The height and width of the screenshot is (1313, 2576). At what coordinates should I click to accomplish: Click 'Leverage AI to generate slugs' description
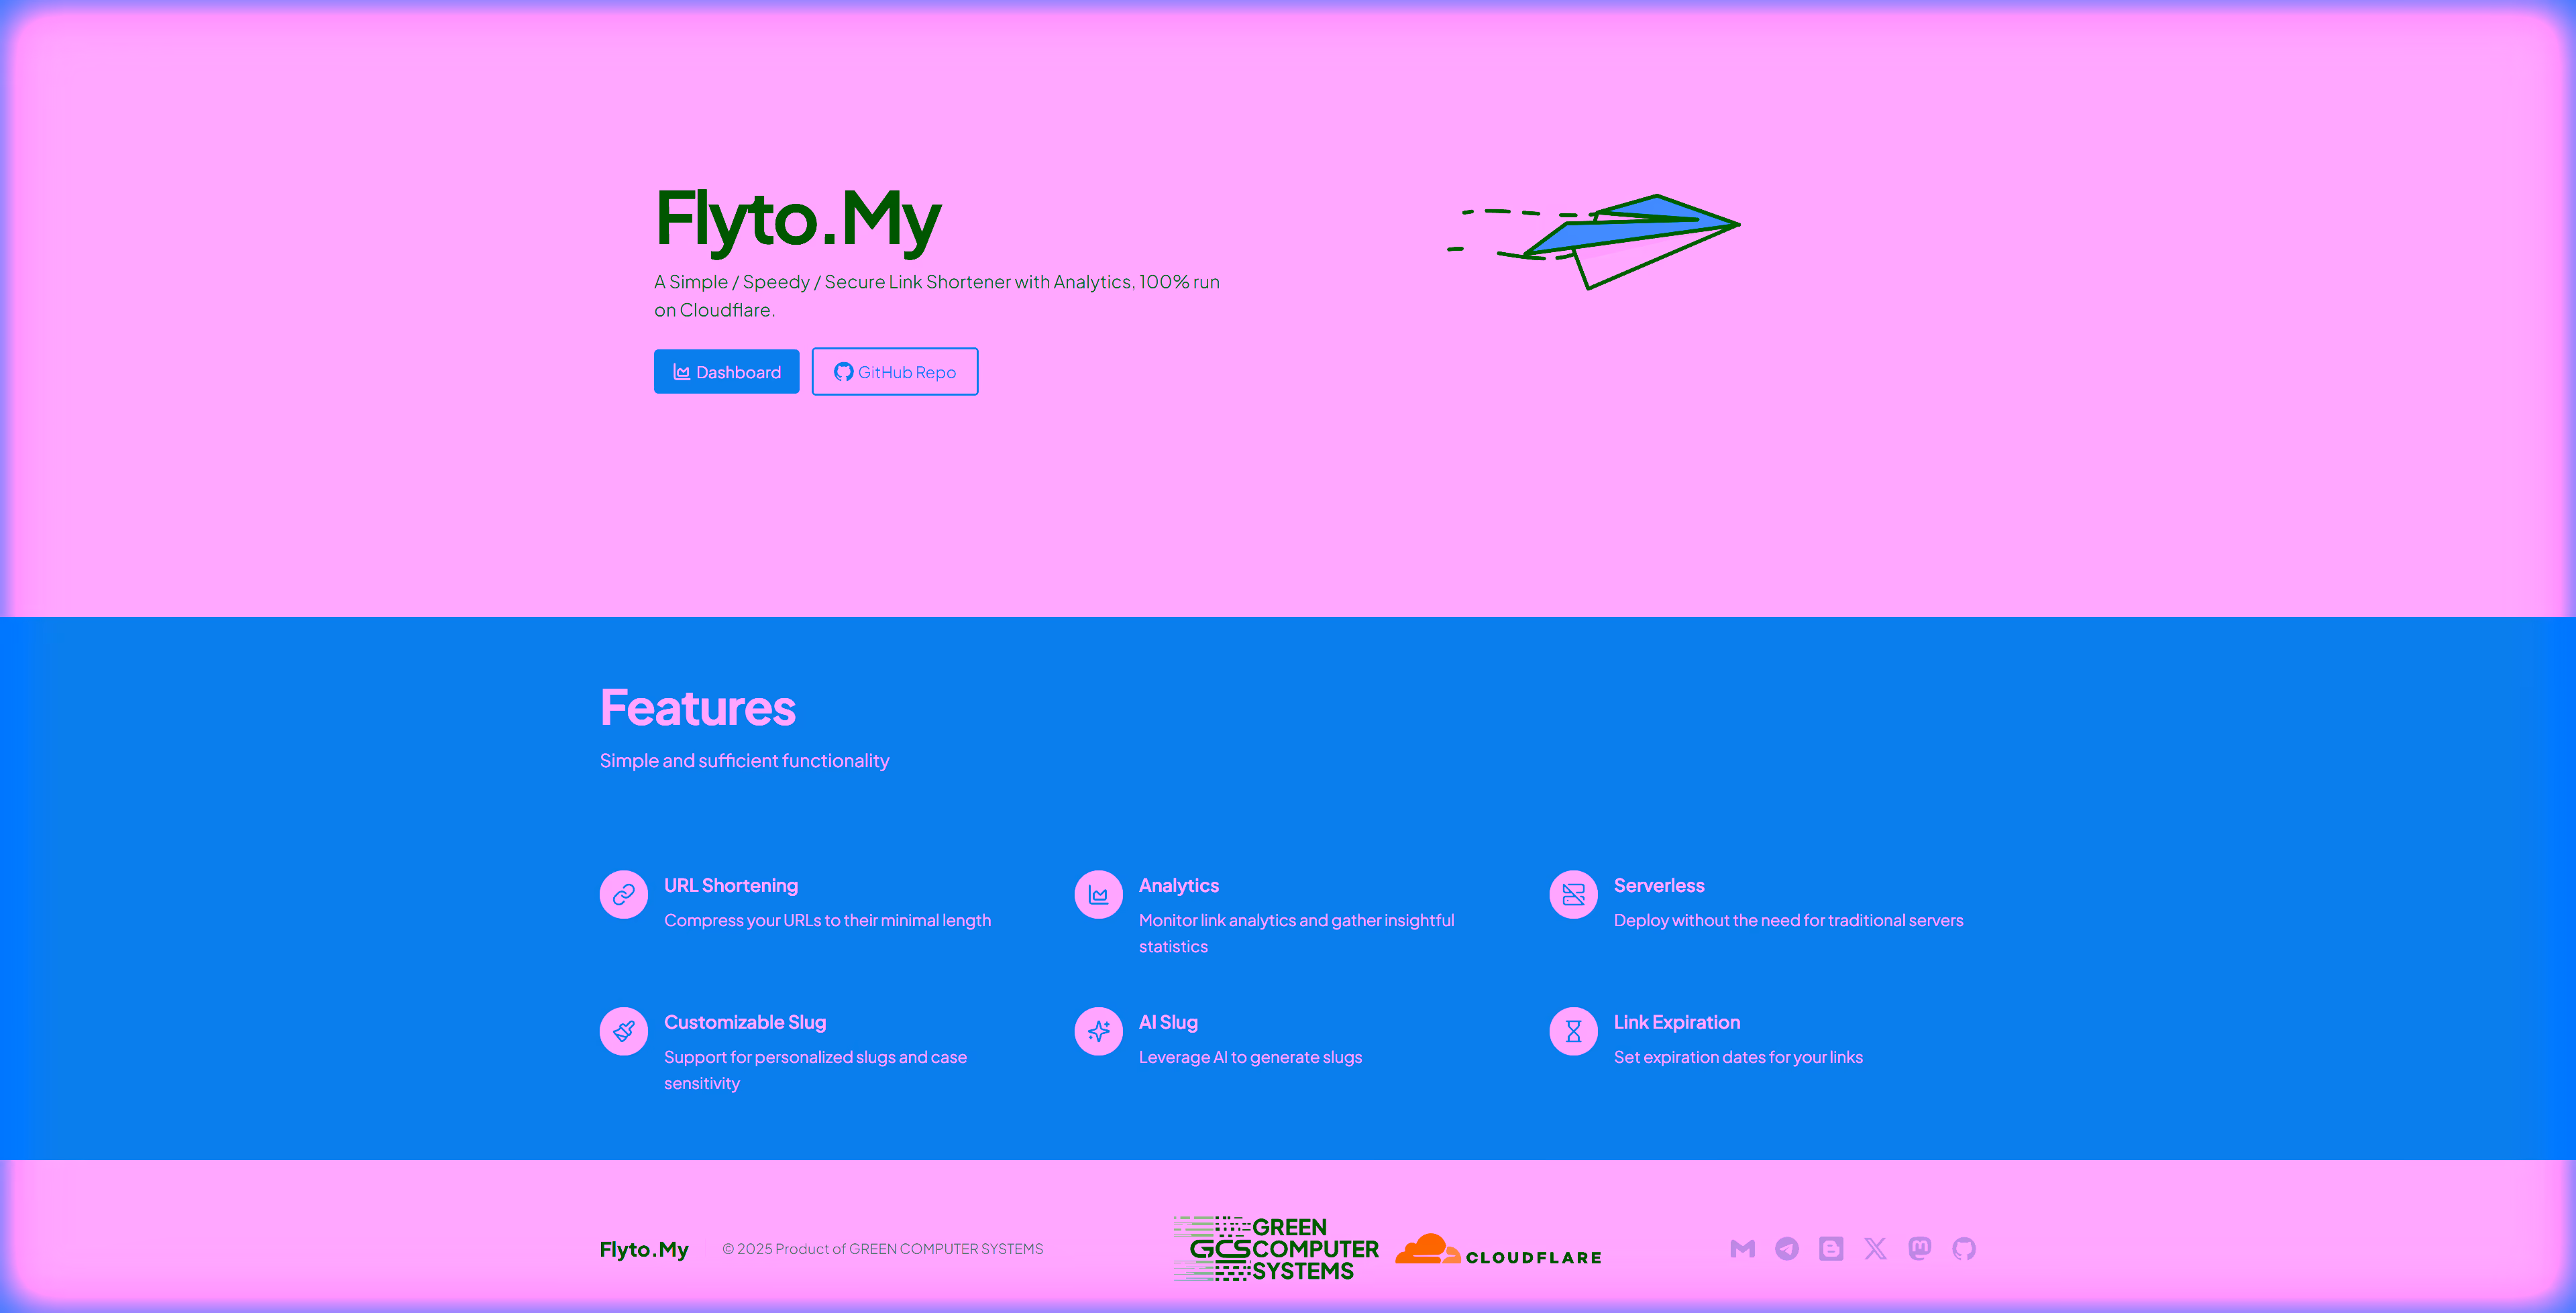pos(1250,1057)
